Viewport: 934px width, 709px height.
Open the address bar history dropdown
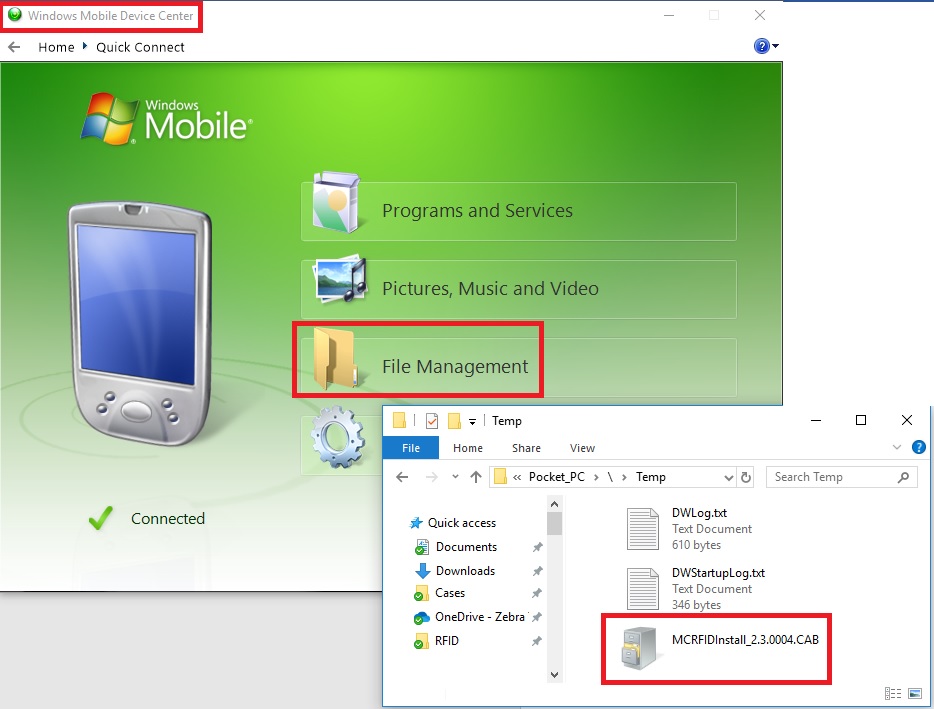click(728, 477)
